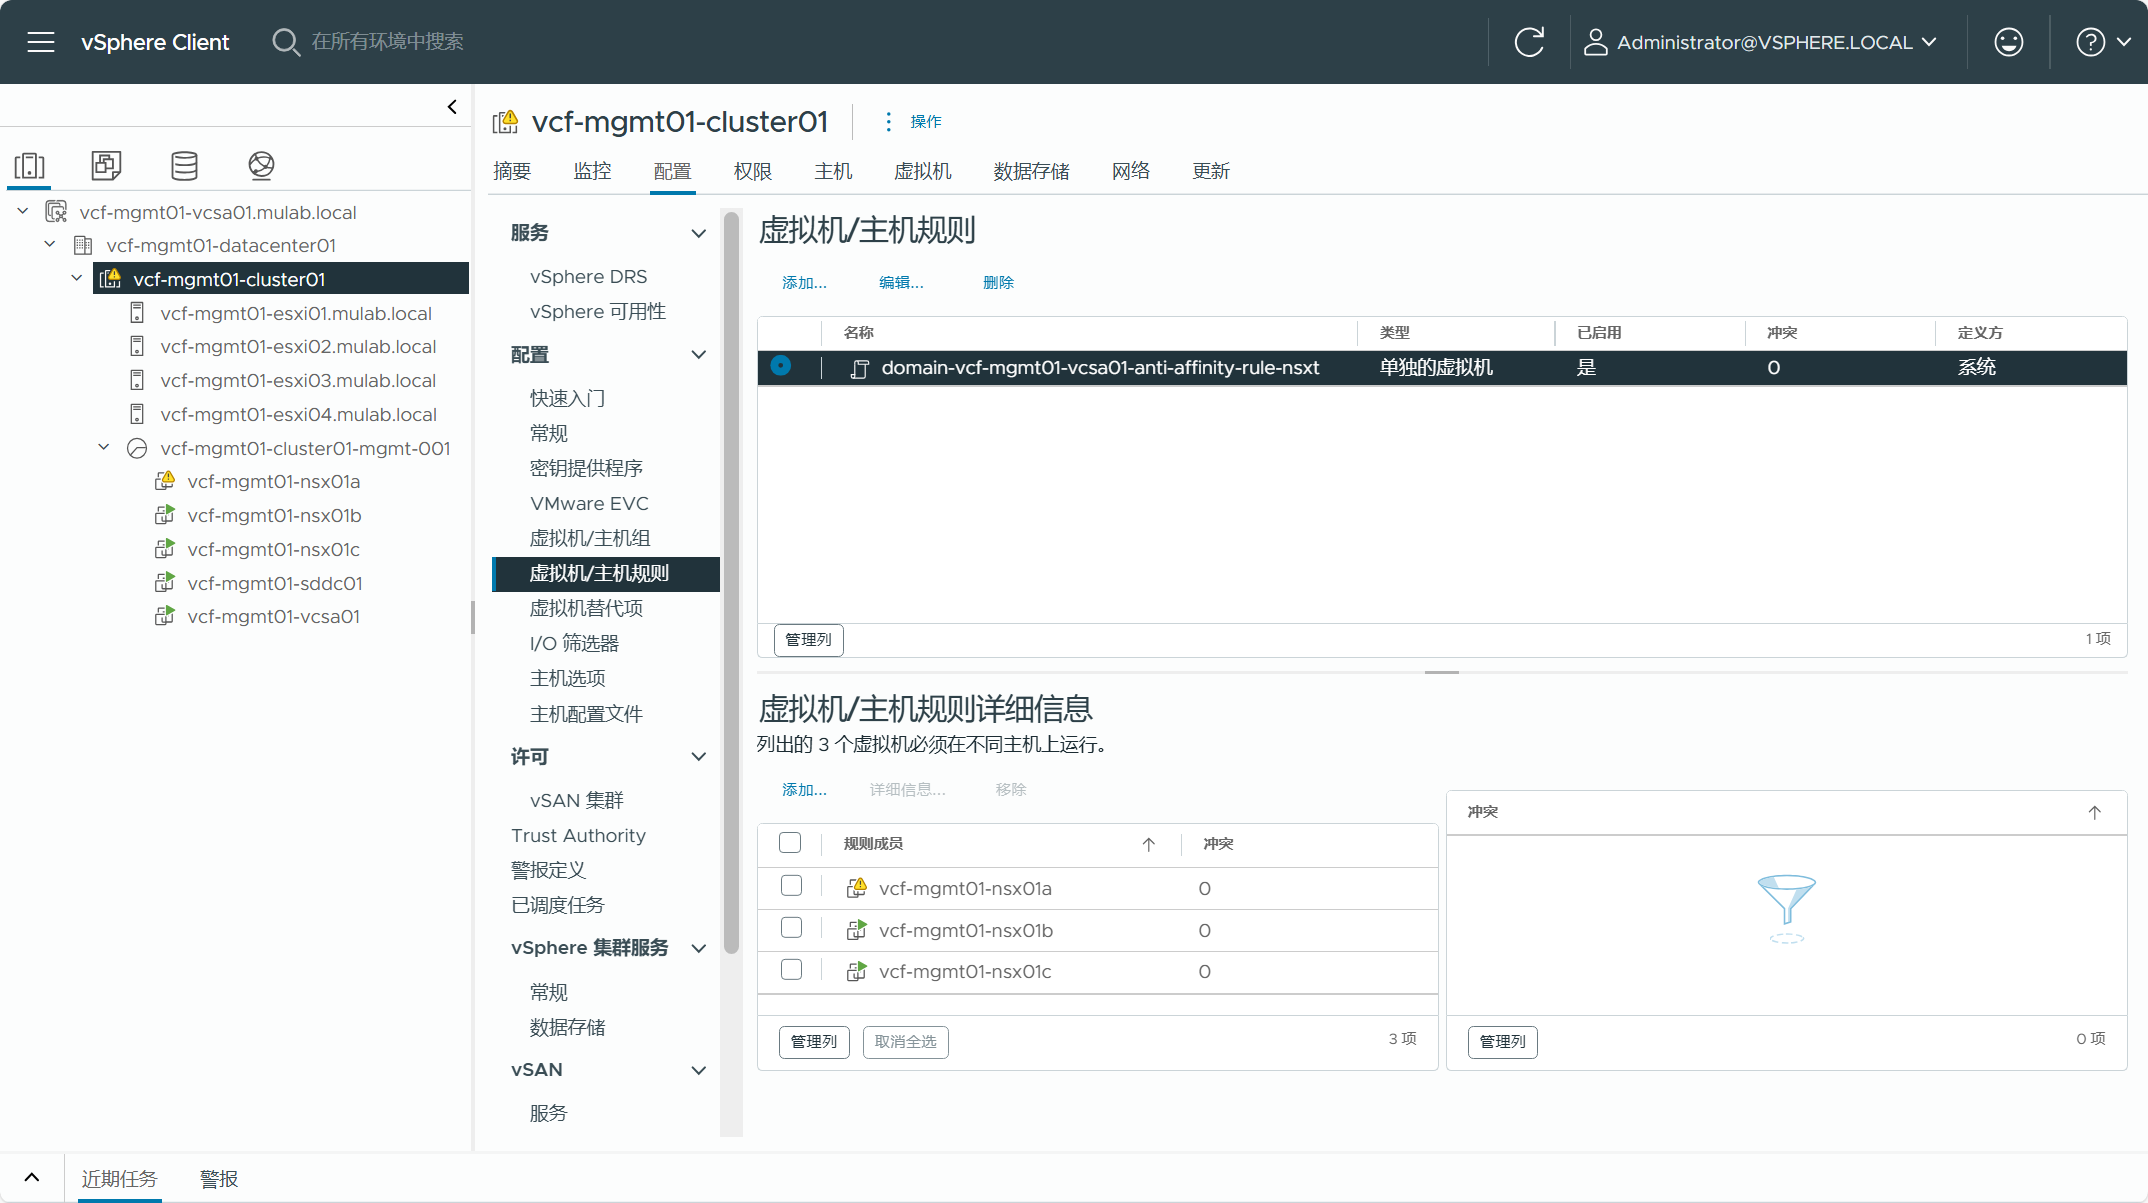Switch to Networking inventory view icon
The width and height of the screenshot is (2148, 1203).
(261, 165)
